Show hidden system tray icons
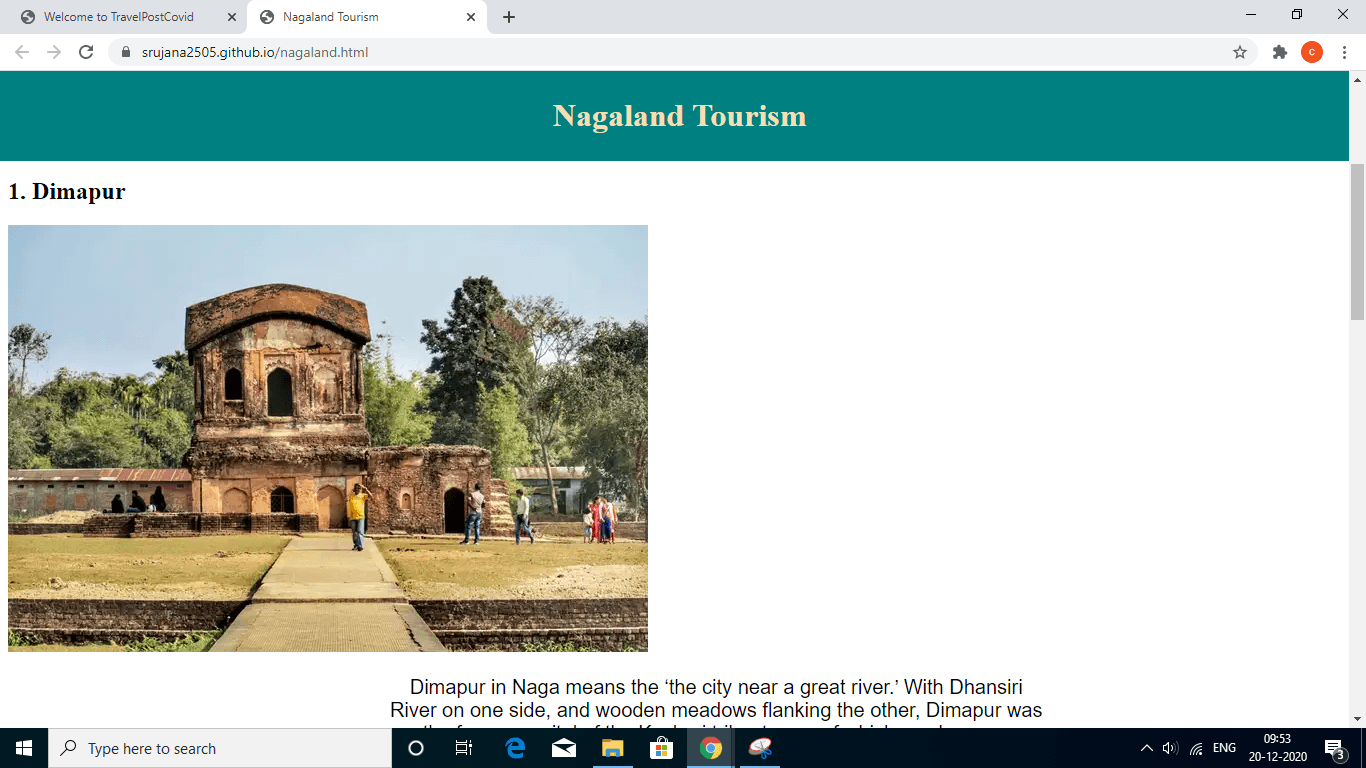Screen dimensions: 1366x768 point(1146,748)
